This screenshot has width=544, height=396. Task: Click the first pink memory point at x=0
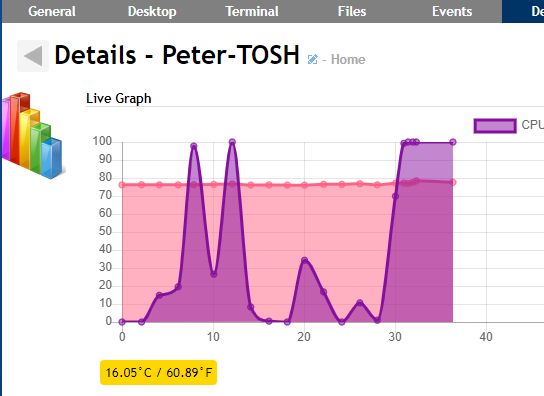tap(122, 185)
